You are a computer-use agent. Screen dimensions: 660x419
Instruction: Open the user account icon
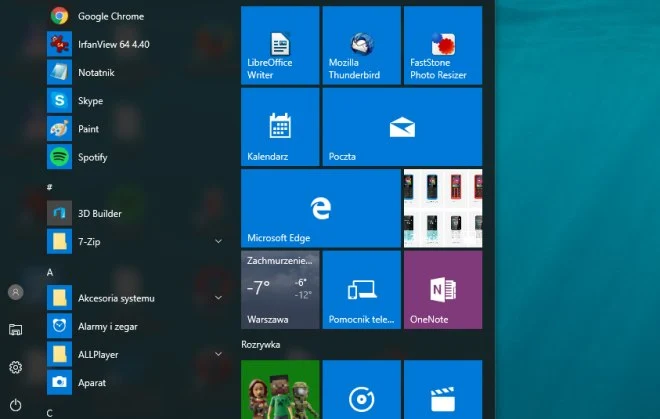click(16, 292)
